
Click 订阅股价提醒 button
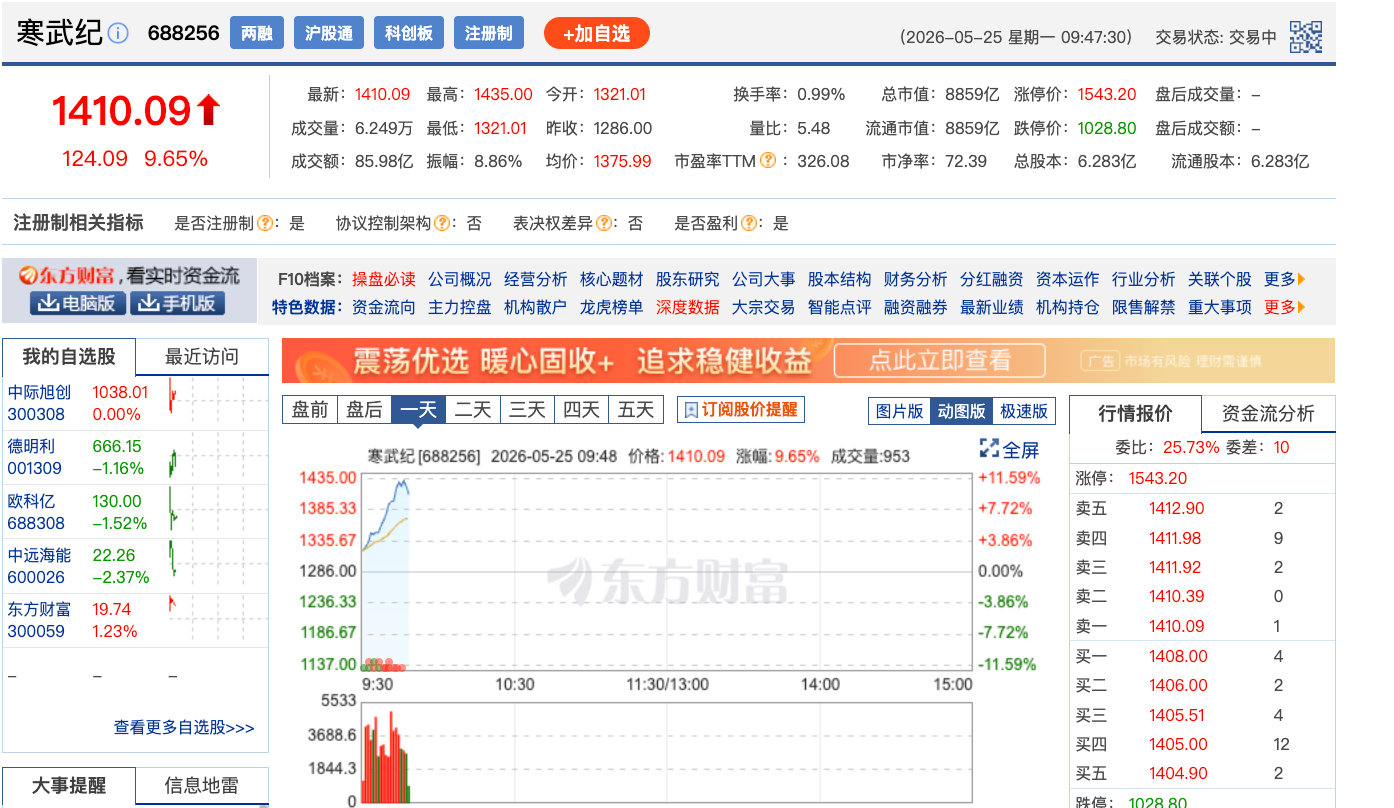(x=741, y=409)
